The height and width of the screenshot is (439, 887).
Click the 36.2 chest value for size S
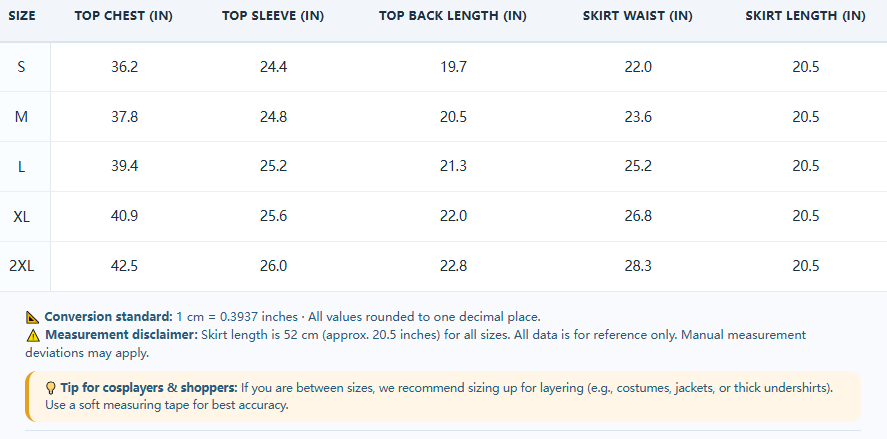pyautogui.click(x=124, y=67)
